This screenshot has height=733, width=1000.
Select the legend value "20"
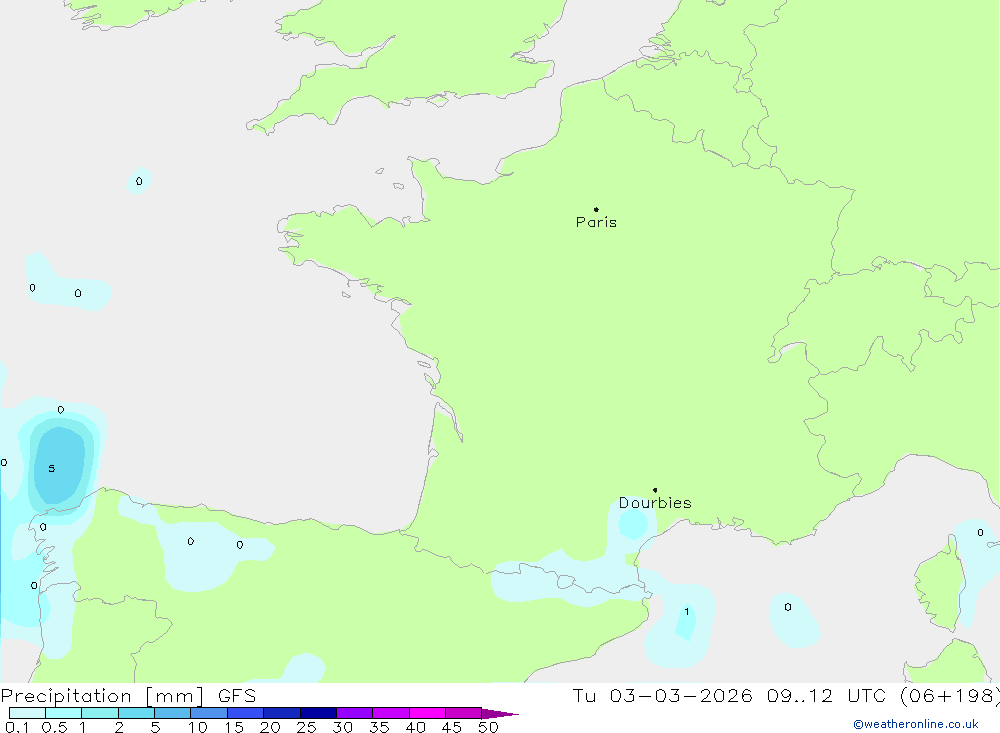click(270, 727)
